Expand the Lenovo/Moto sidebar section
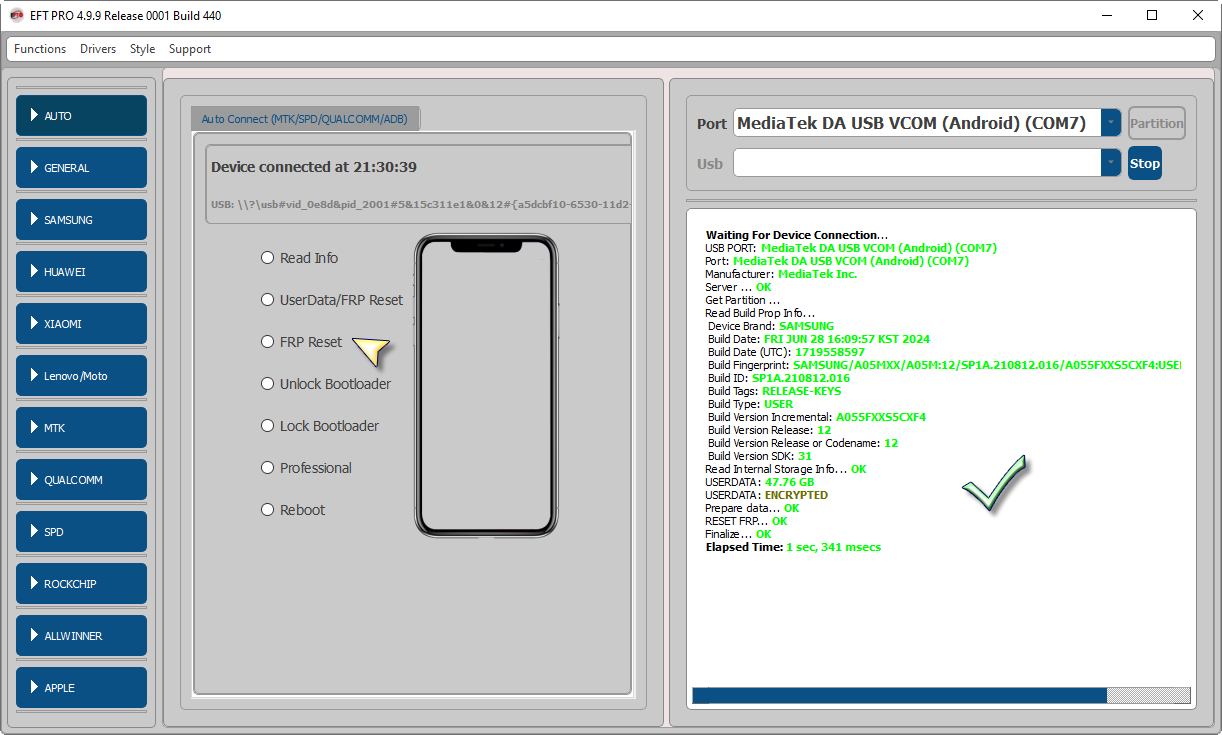This screenshot has width=1222, height=735. (x=81, y=376)
